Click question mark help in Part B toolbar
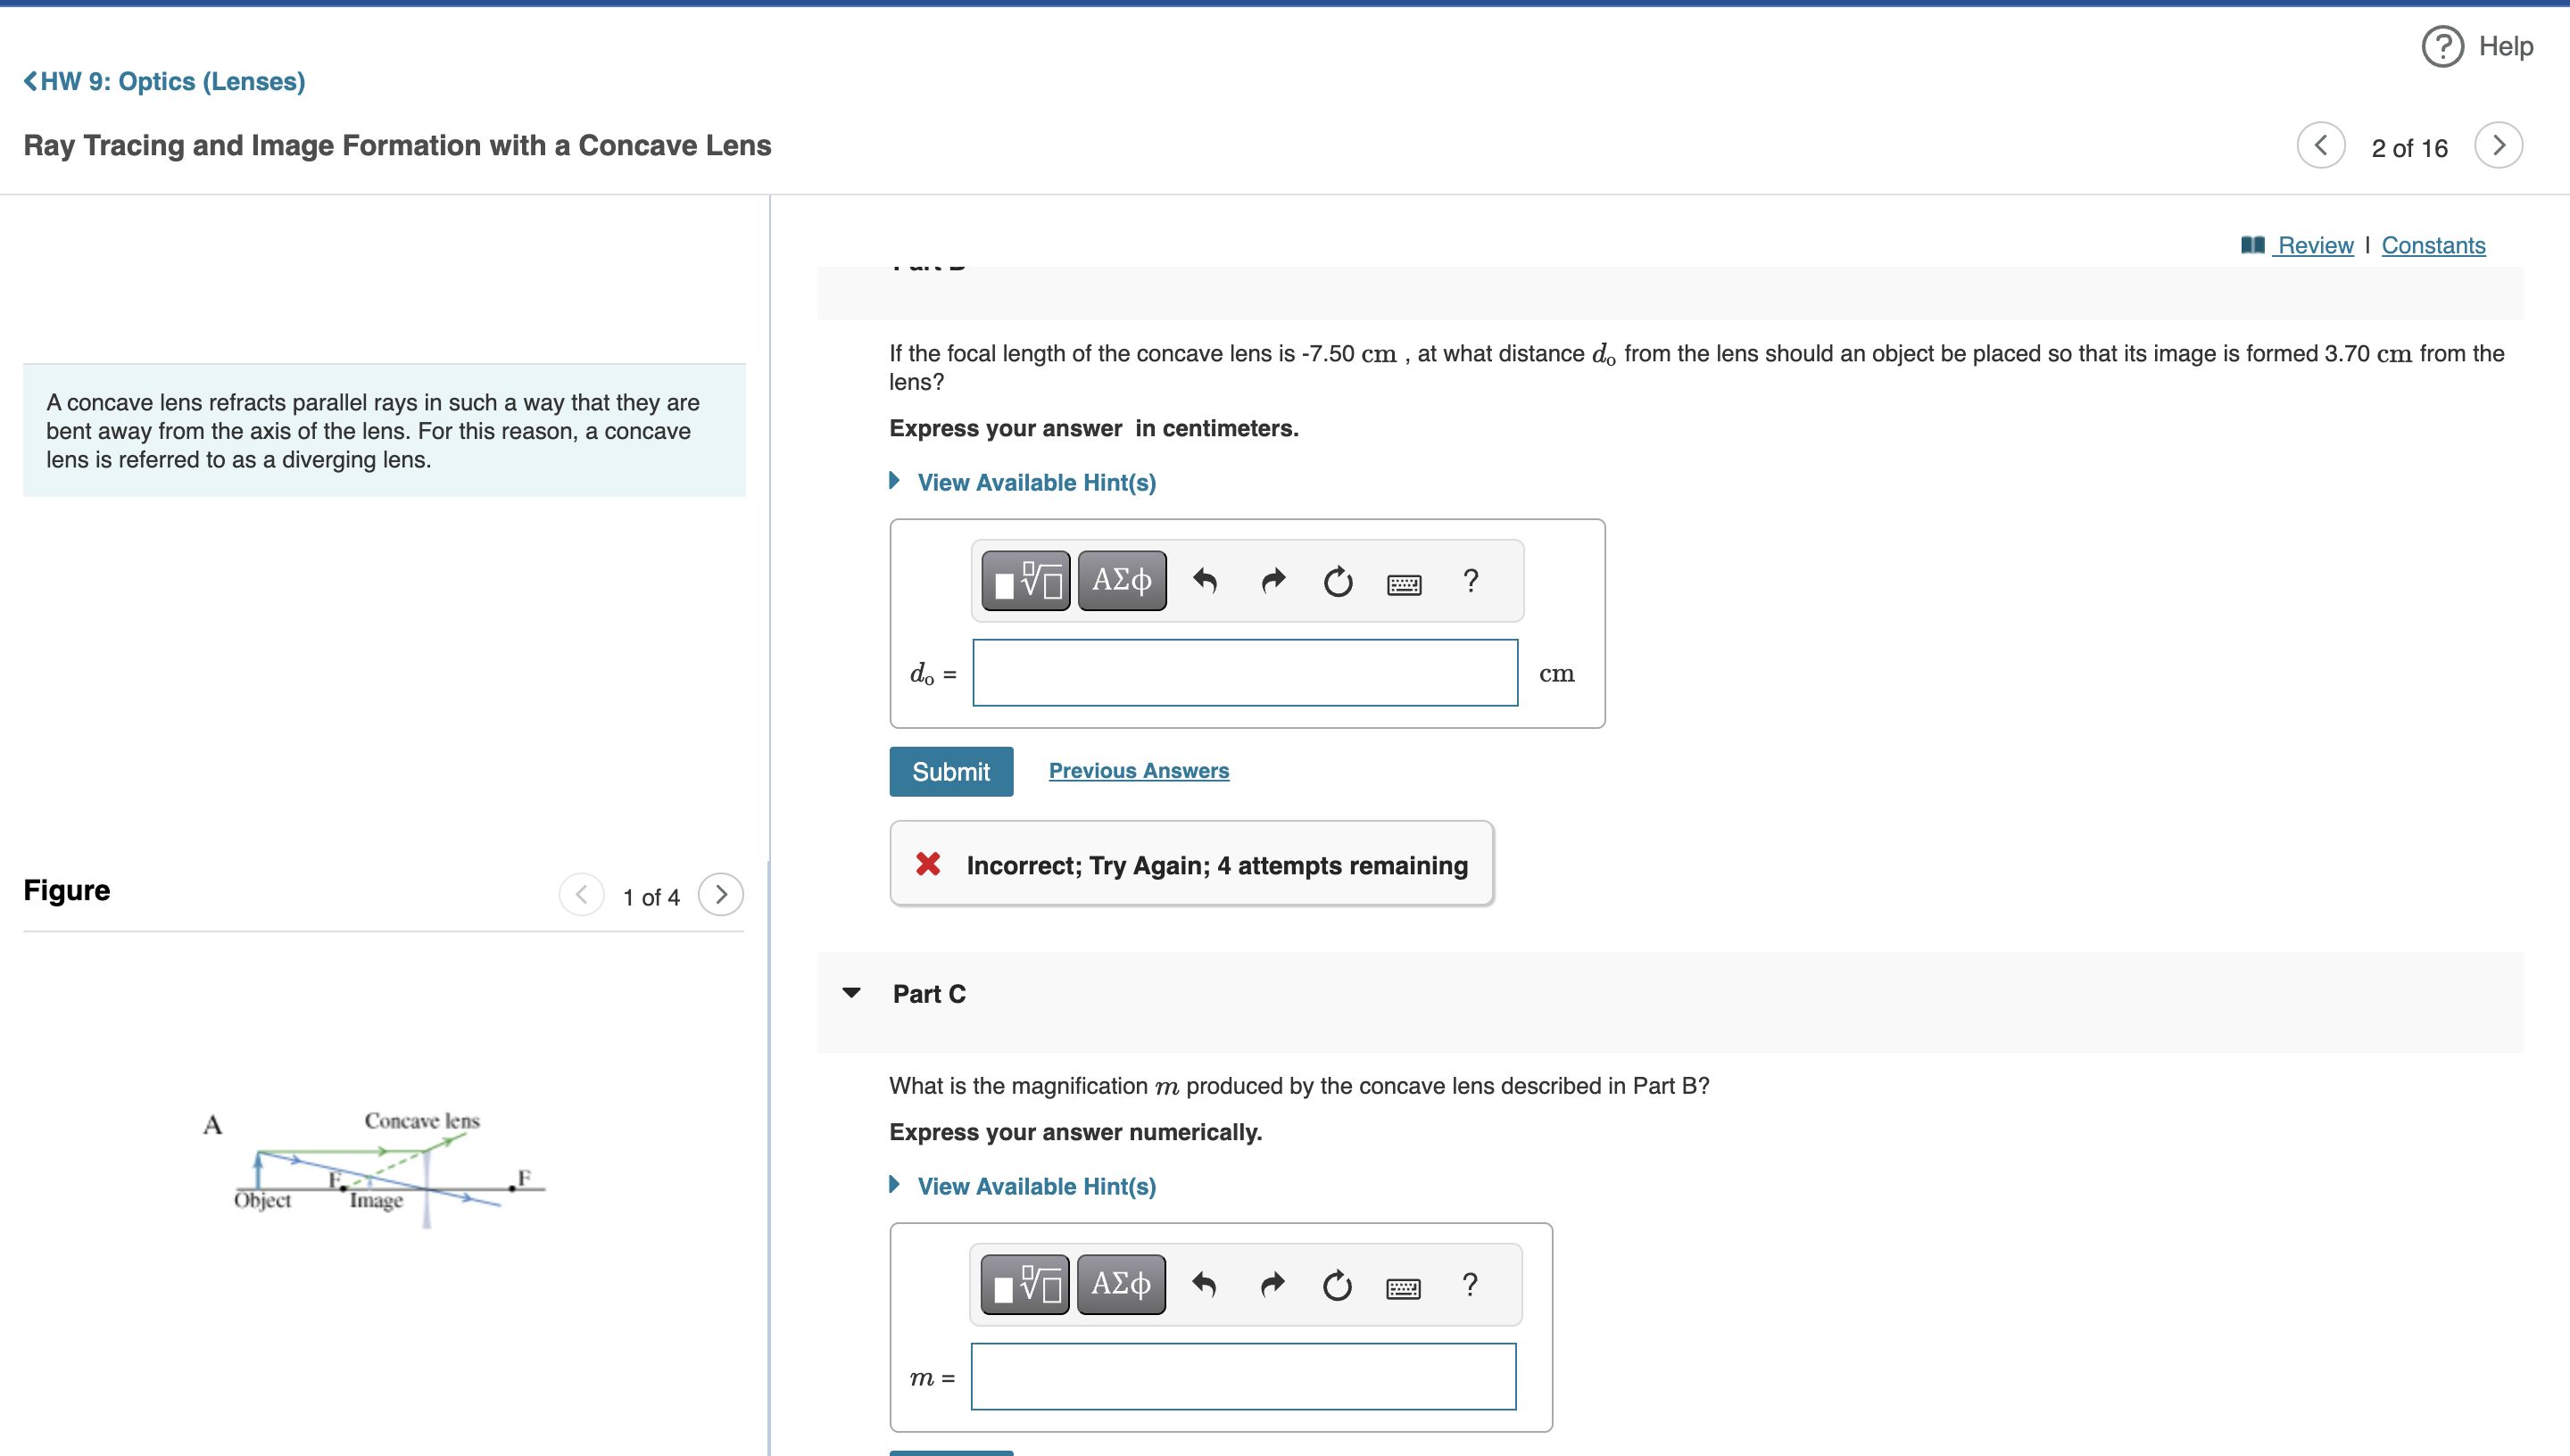2570x1456 pixels. click(x=1470, y=580)
